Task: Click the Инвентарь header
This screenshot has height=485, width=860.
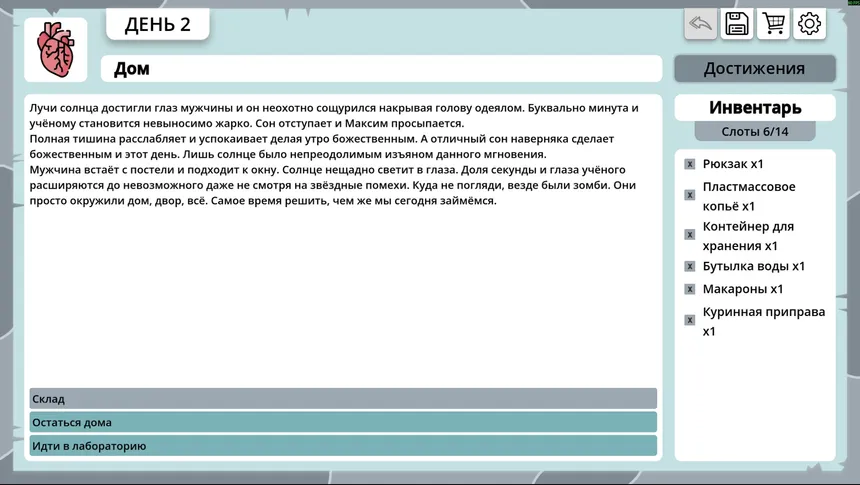Action: point(755,108)
